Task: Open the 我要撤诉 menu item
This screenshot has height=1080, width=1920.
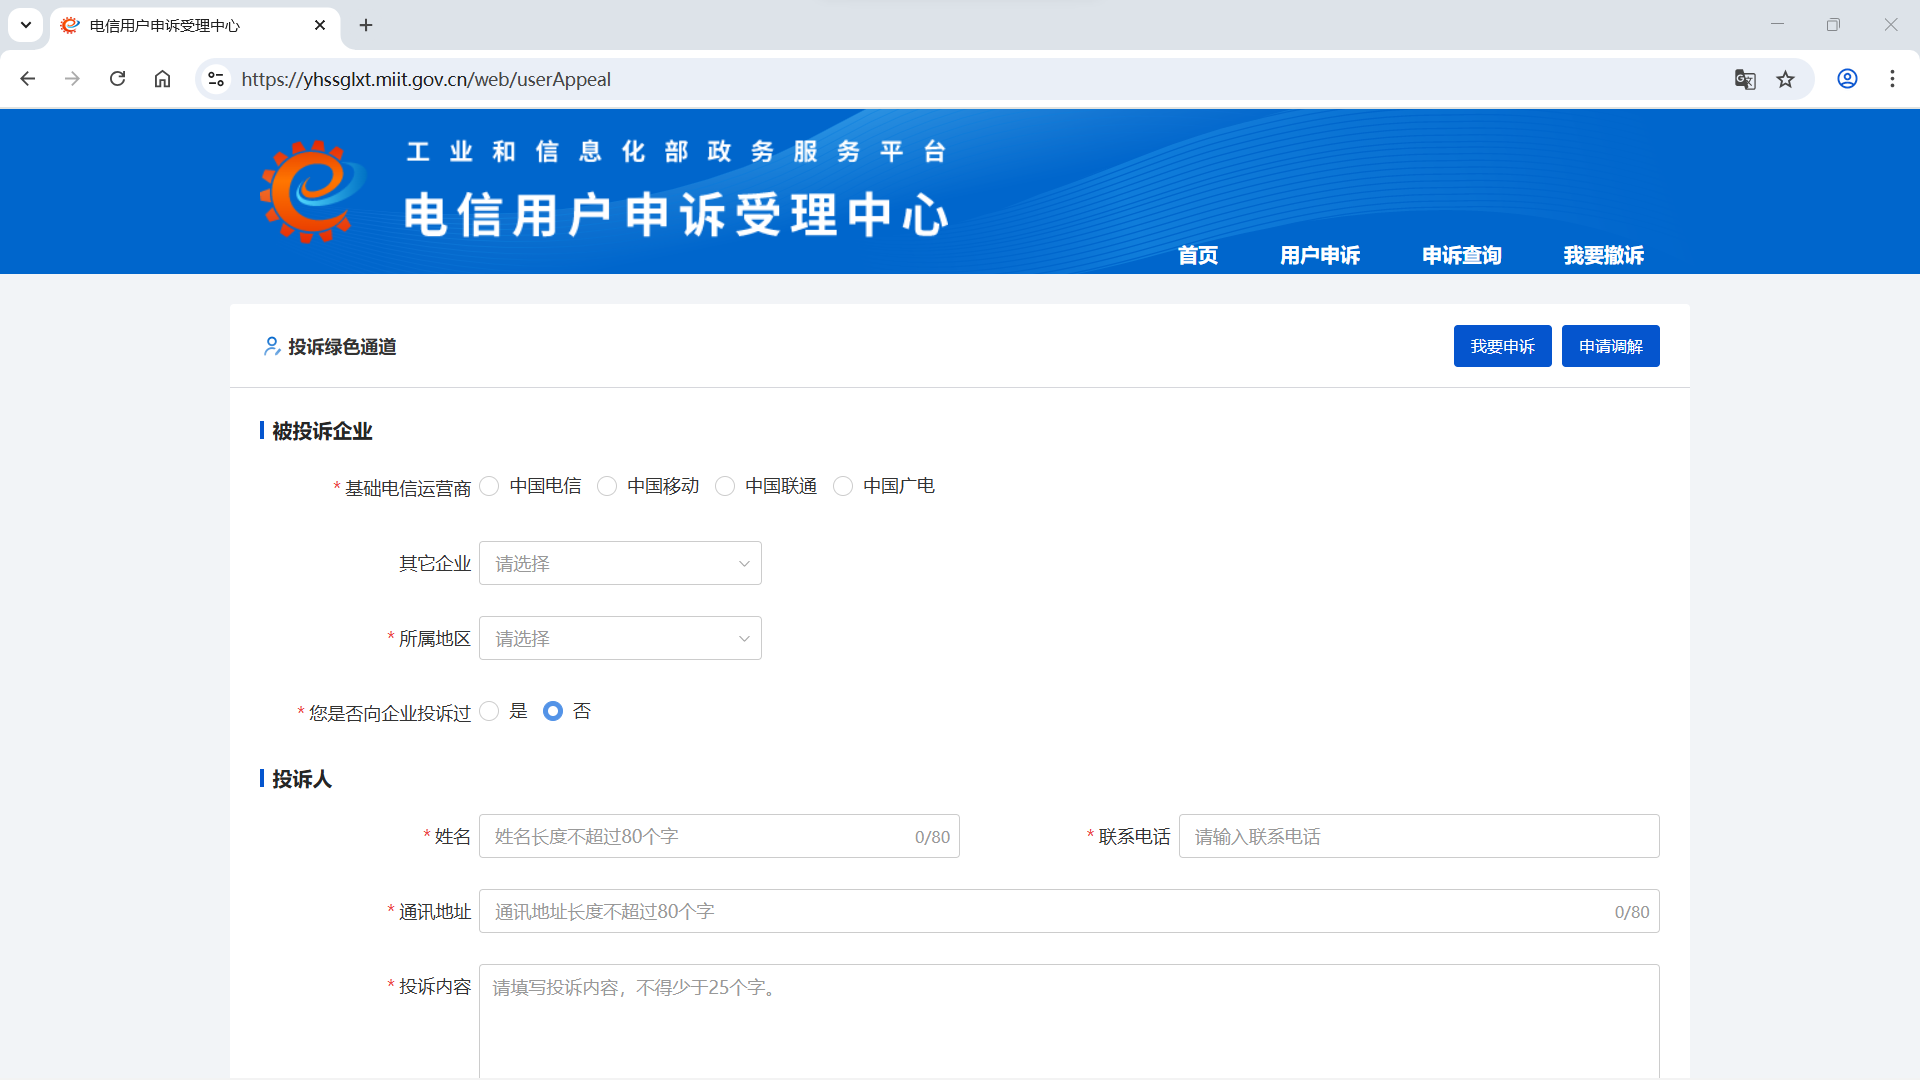Action: [1603, 255]
